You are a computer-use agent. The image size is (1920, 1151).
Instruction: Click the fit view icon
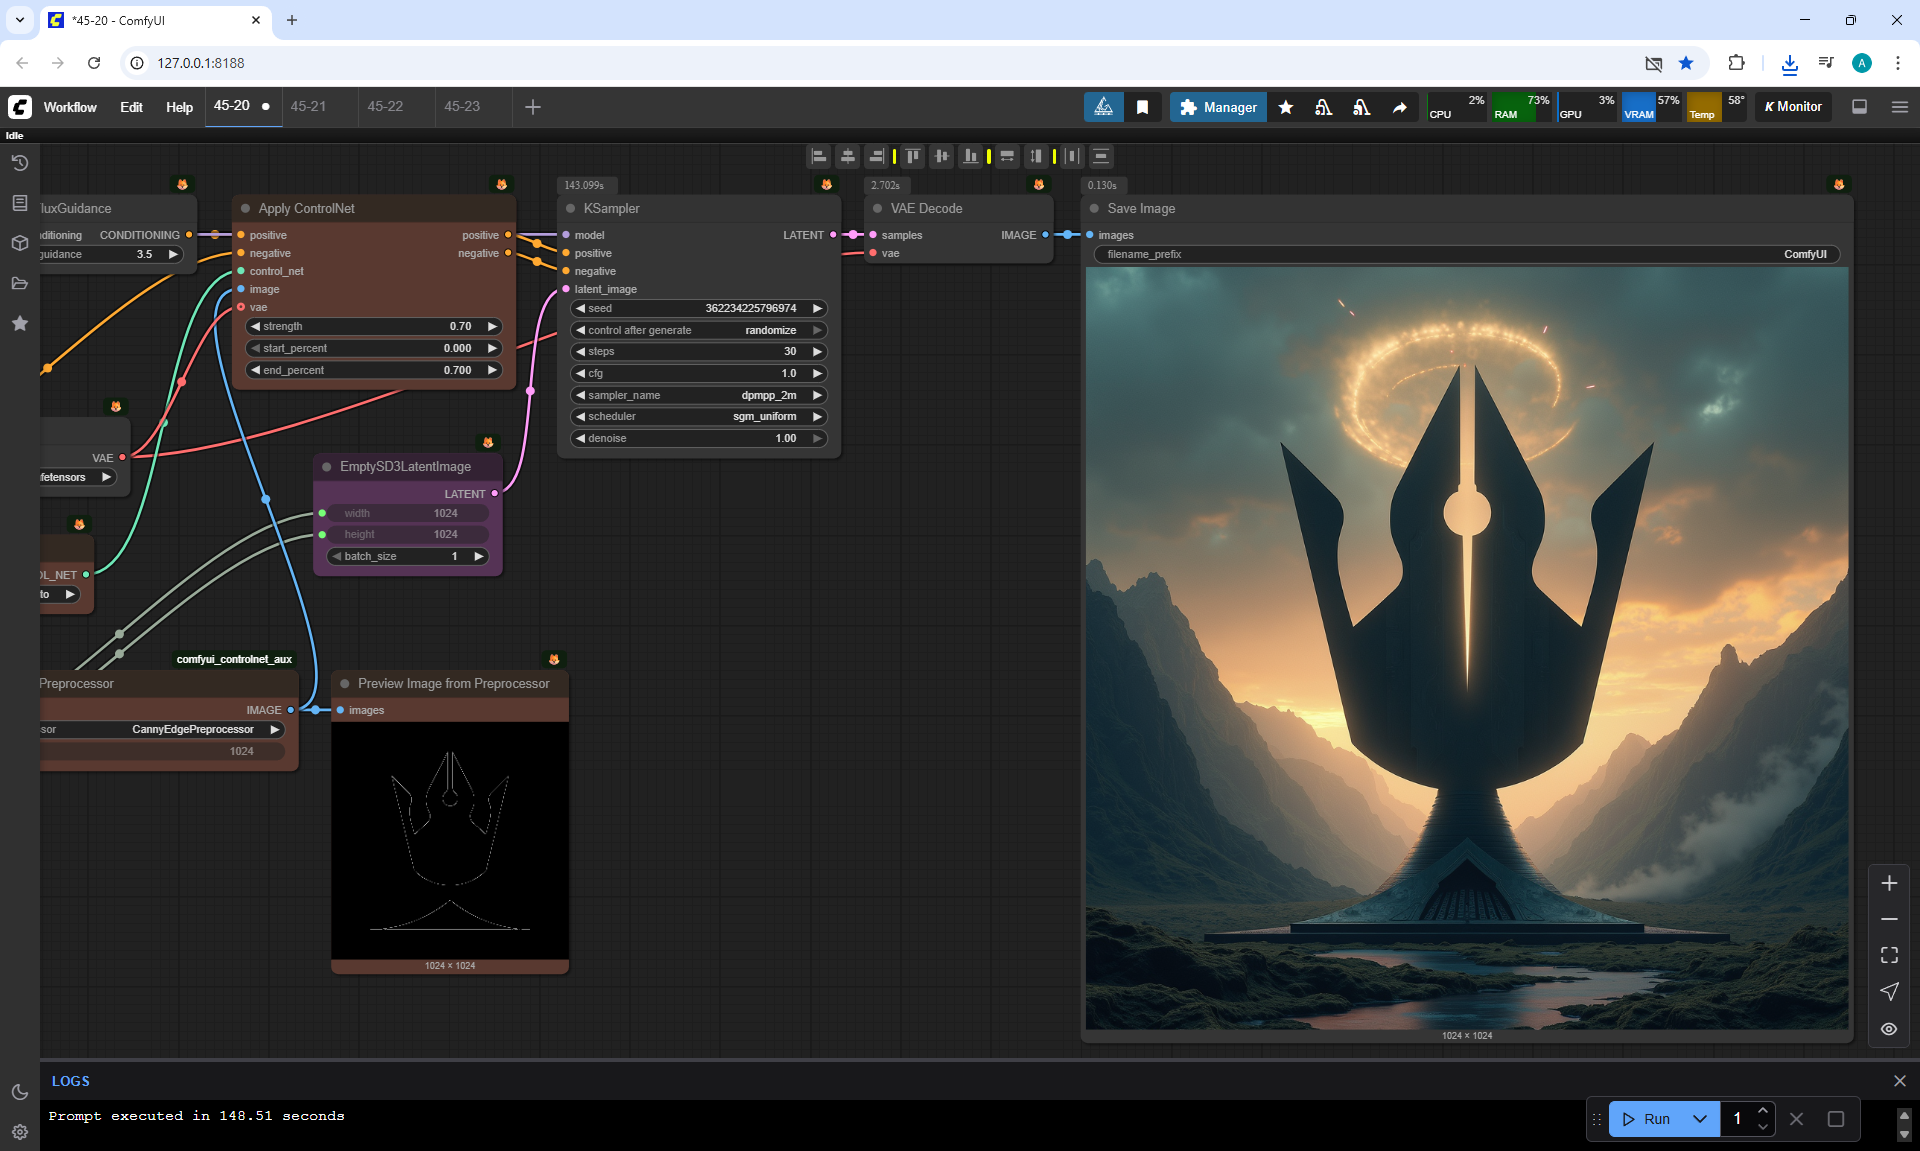[1889, 955]
